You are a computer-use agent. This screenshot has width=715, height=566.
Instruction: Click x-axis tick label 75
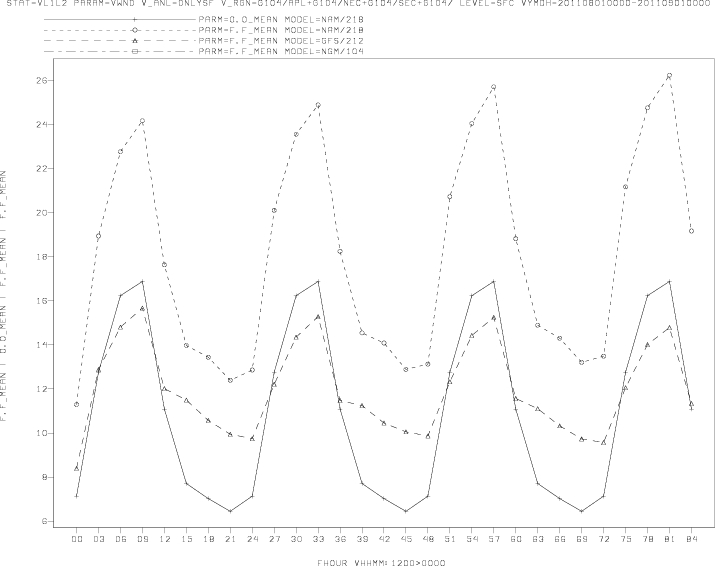pos(626,539)
